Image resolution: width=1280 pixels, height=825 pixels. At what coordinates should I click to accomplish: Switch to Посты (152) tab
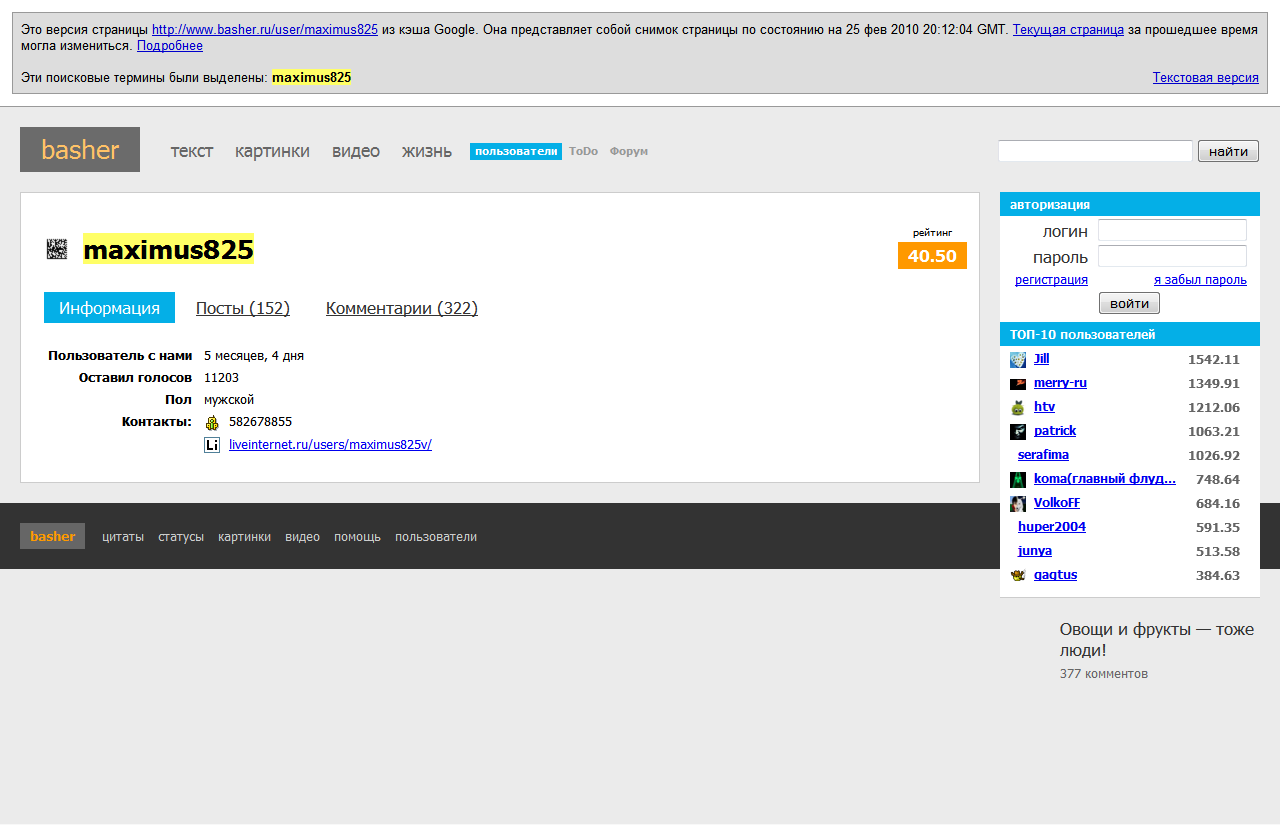click(243, 308)
